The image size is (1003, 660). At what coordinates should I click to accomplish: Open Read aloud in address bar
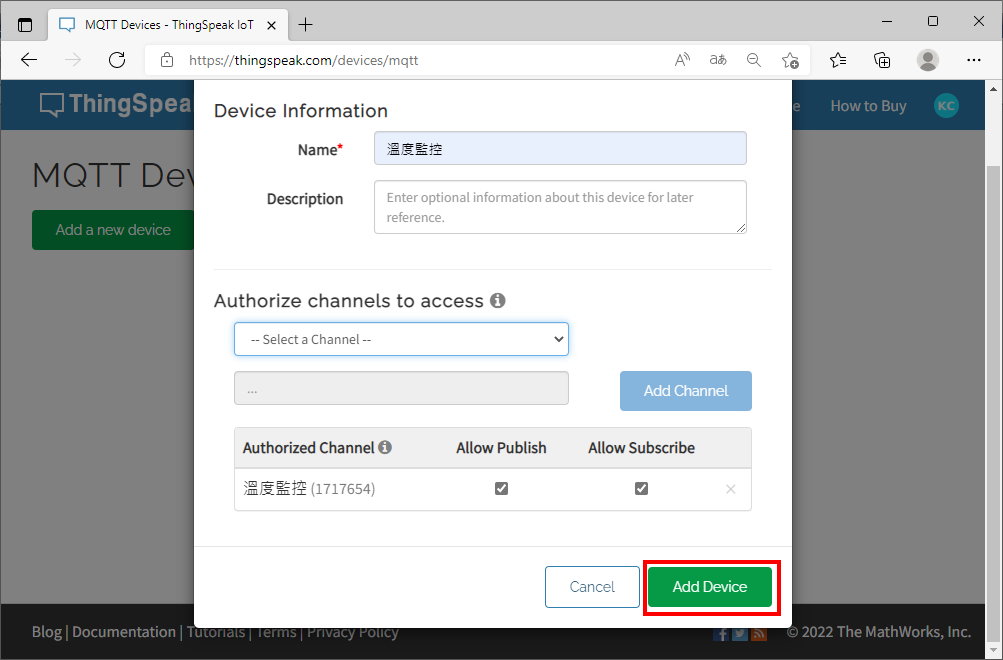click(x=683, y=60)
